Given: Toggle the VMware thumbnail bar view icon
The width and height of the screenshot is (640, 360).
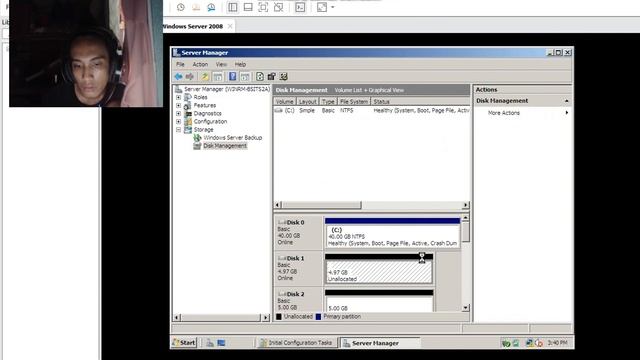Looking at the screenshot, I should (248, 7).
